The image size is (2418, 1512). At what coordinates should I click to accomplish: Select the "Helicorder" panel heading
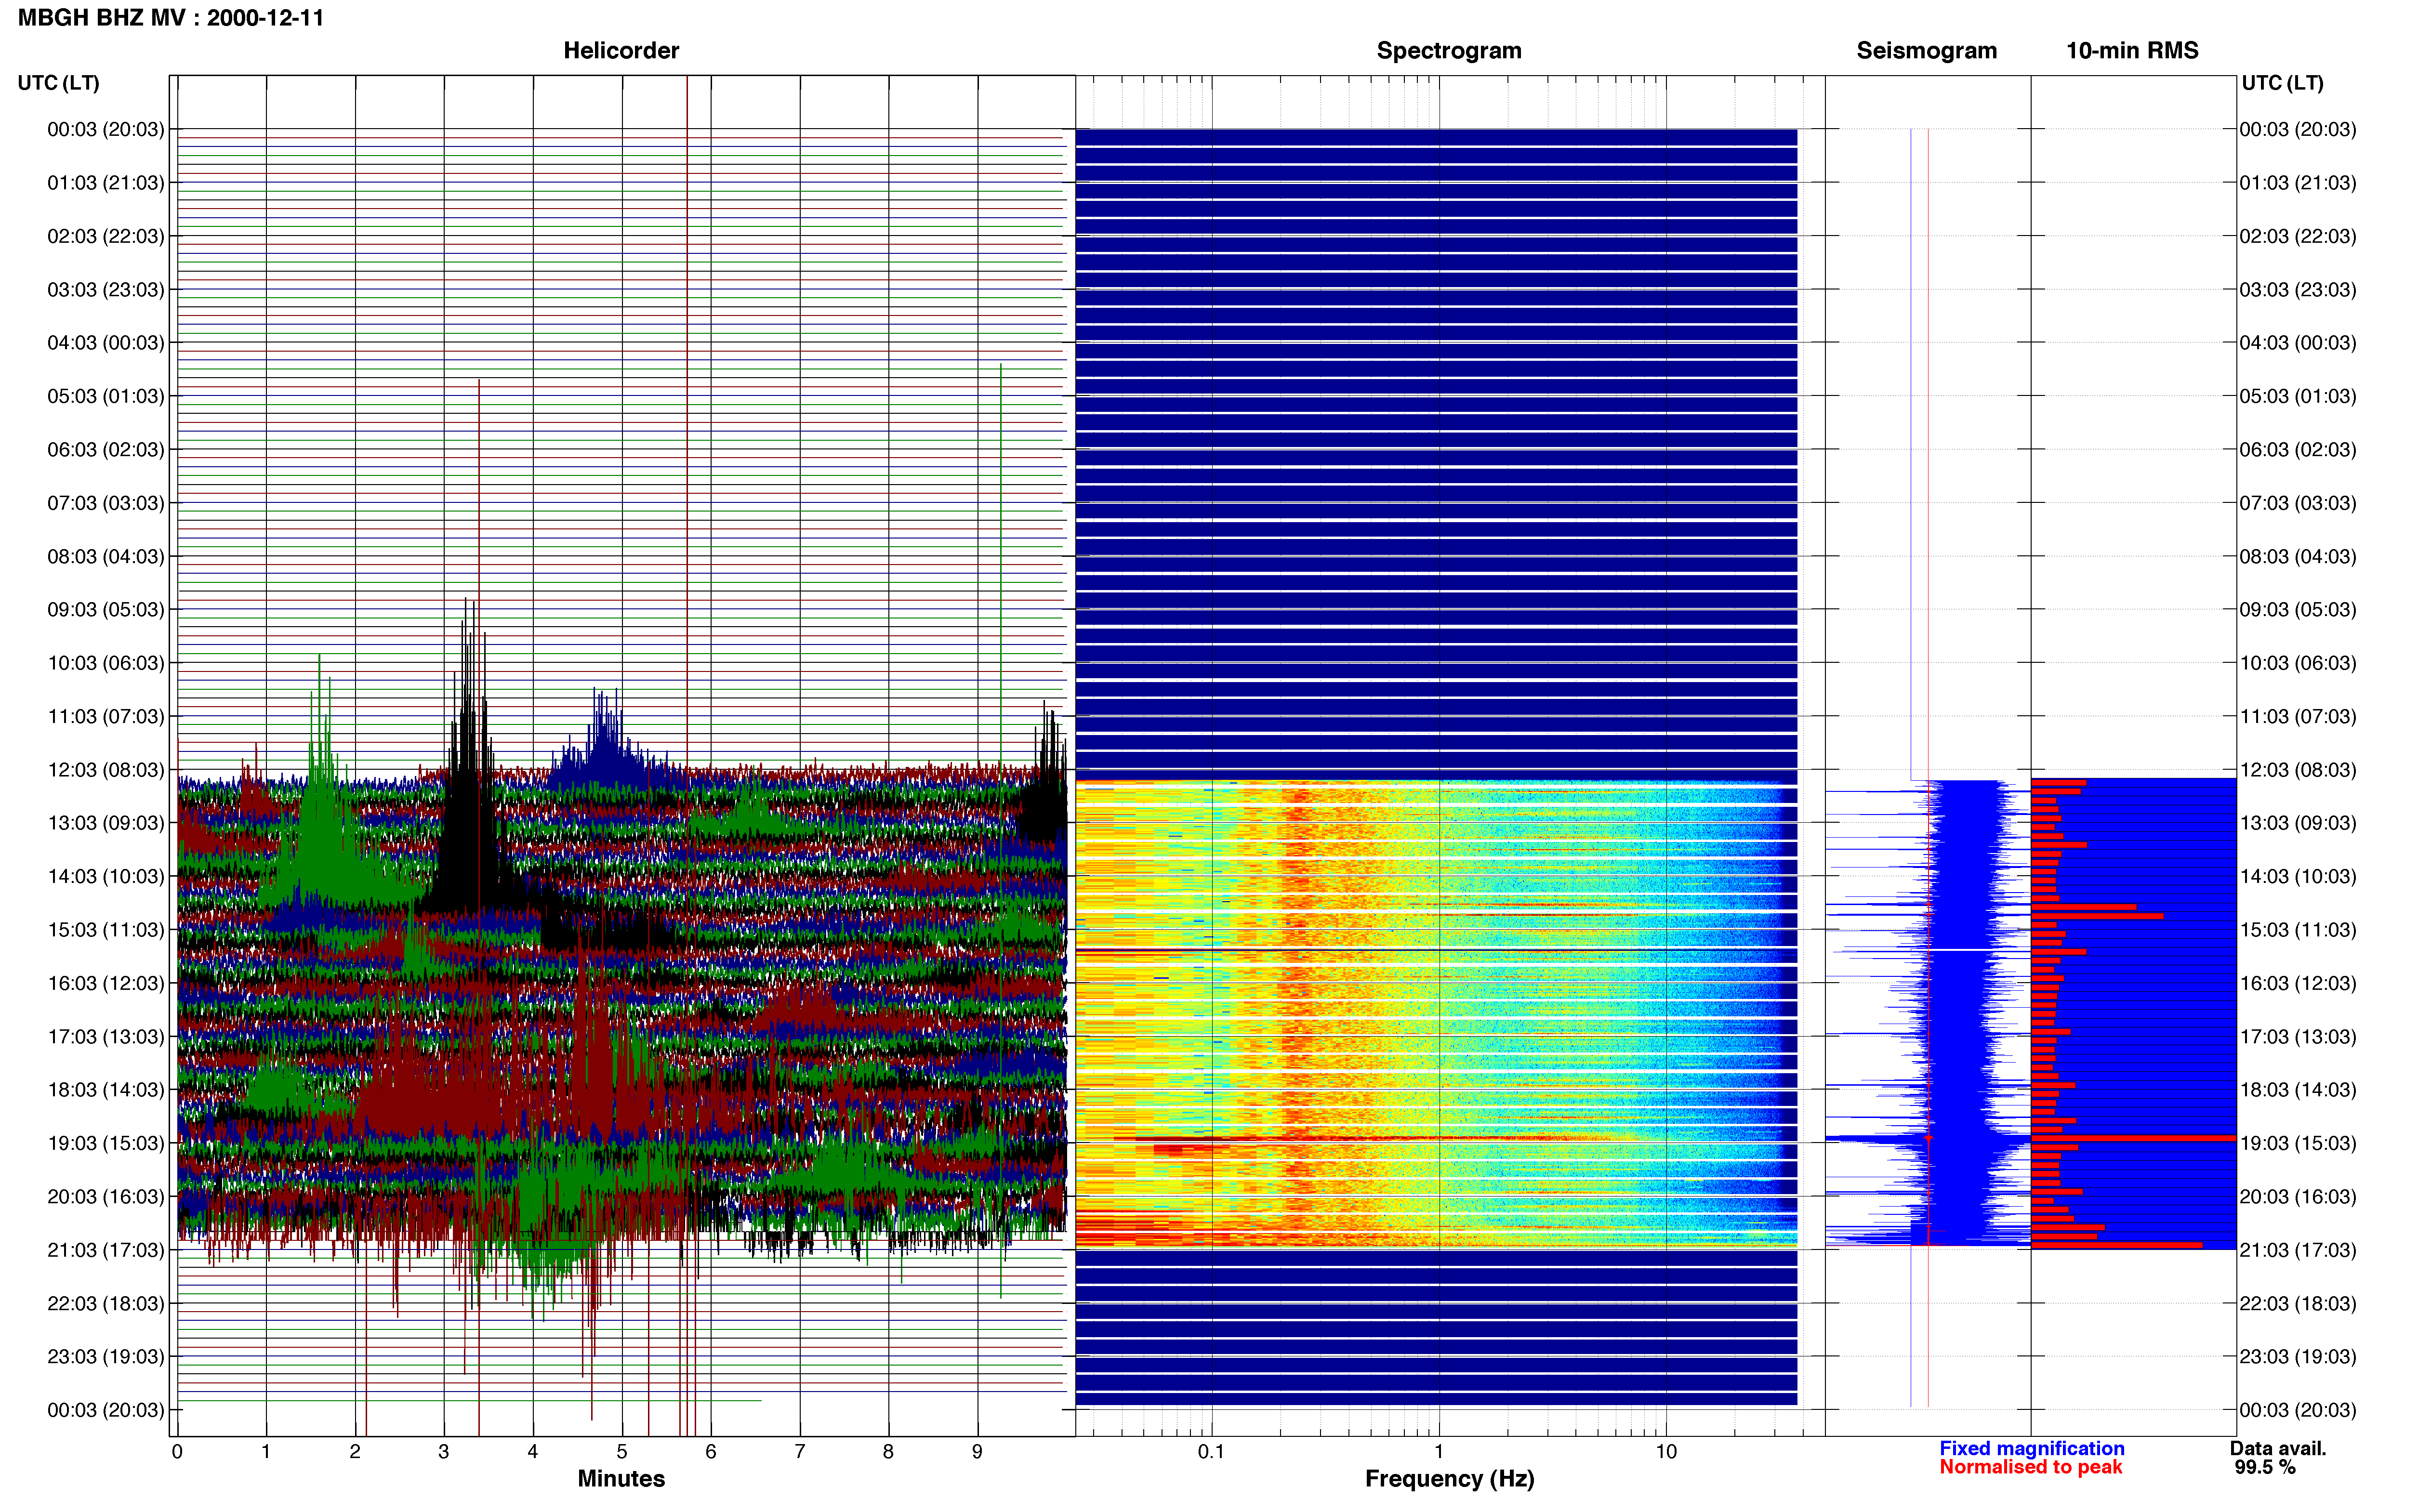tap(621, 50)
